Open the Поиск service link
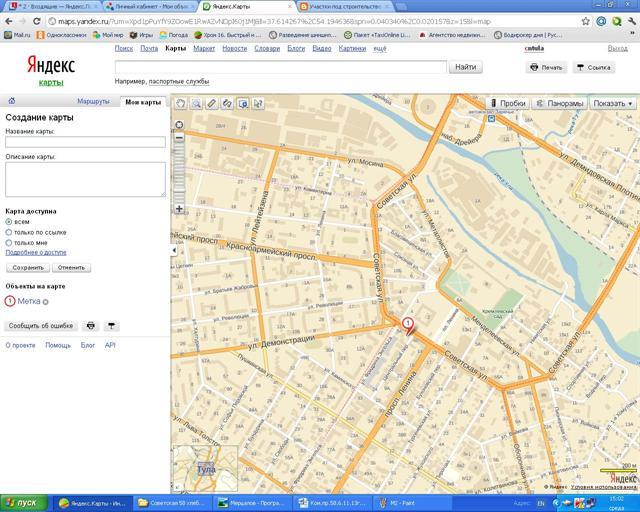This screenshot has width=640, height=512. click(124, 49)
